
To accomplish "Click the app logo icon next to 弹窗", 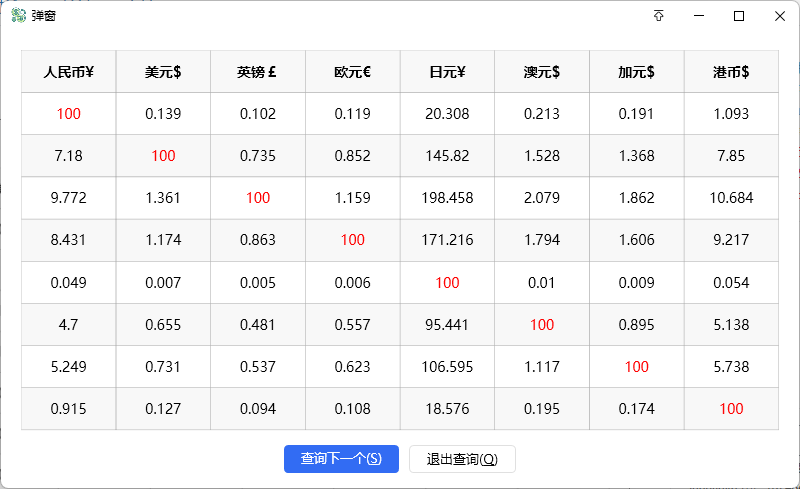I will point(18,16).
